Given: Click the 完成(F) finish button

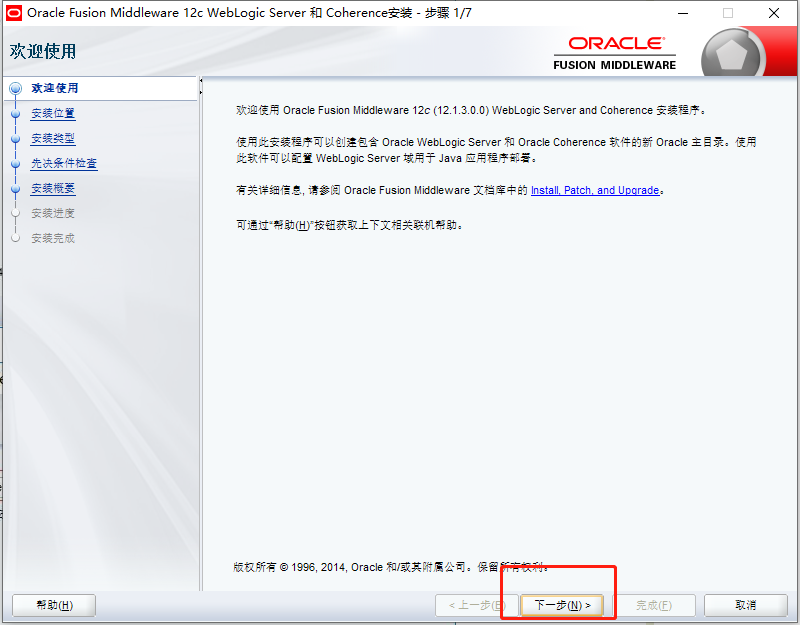Looking at the screenshot, I should click(654, 605).
